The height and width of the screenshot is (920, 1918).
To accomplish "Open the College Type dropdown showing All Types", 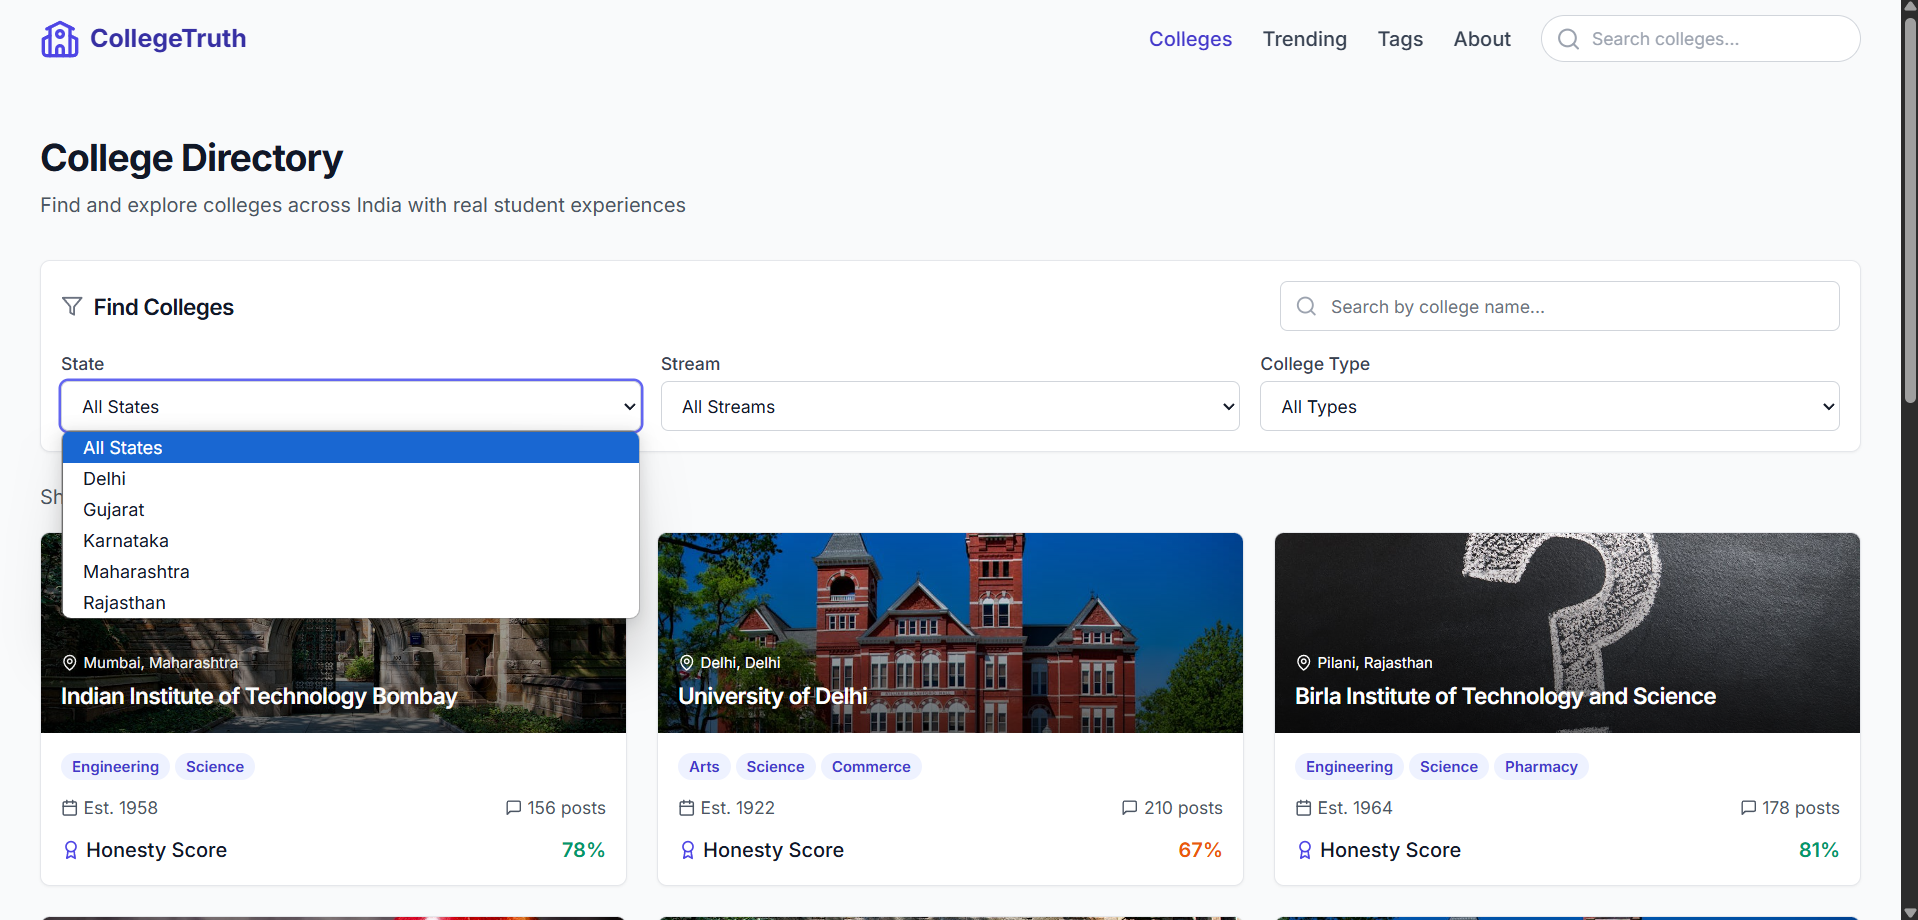I will pyautogui.click(x=1550, y=406).
